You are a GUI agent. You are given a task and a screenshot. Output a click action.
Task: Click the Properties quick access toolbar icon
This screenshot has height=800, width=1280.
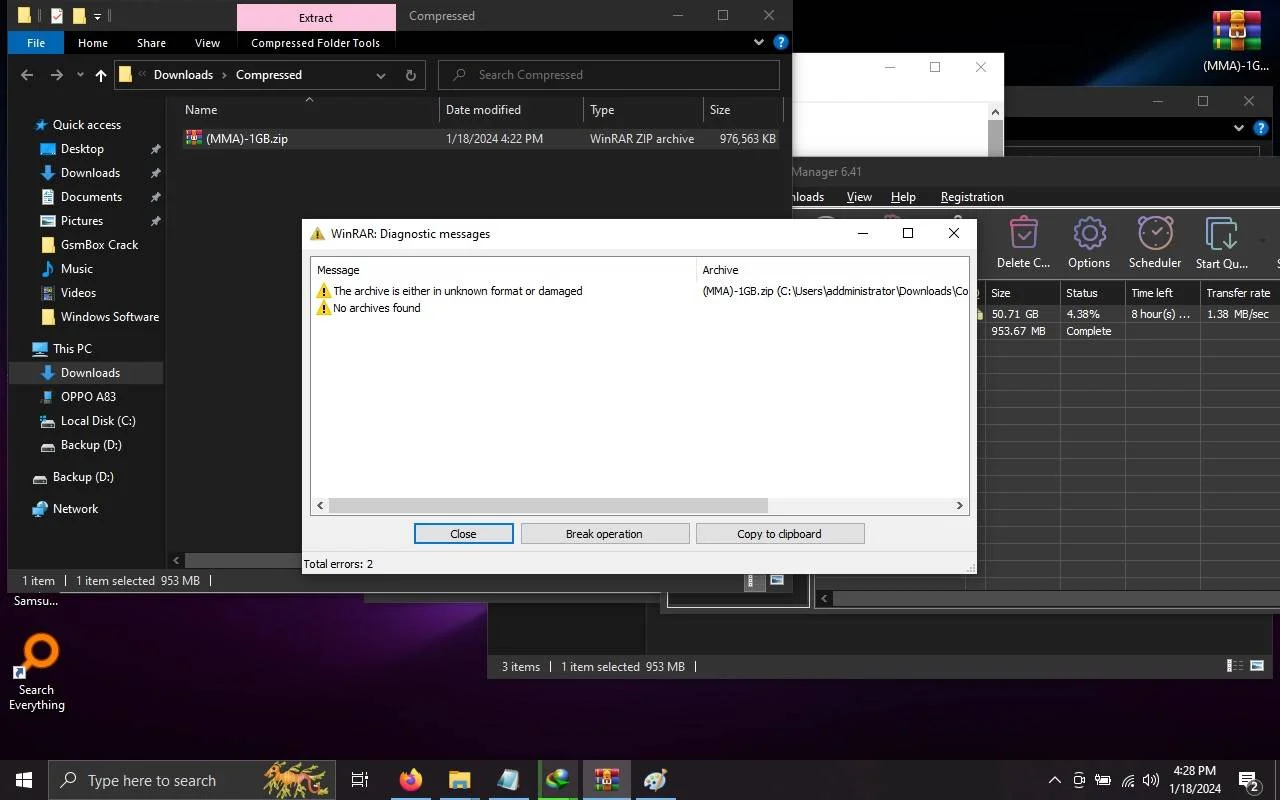[57, 16]
